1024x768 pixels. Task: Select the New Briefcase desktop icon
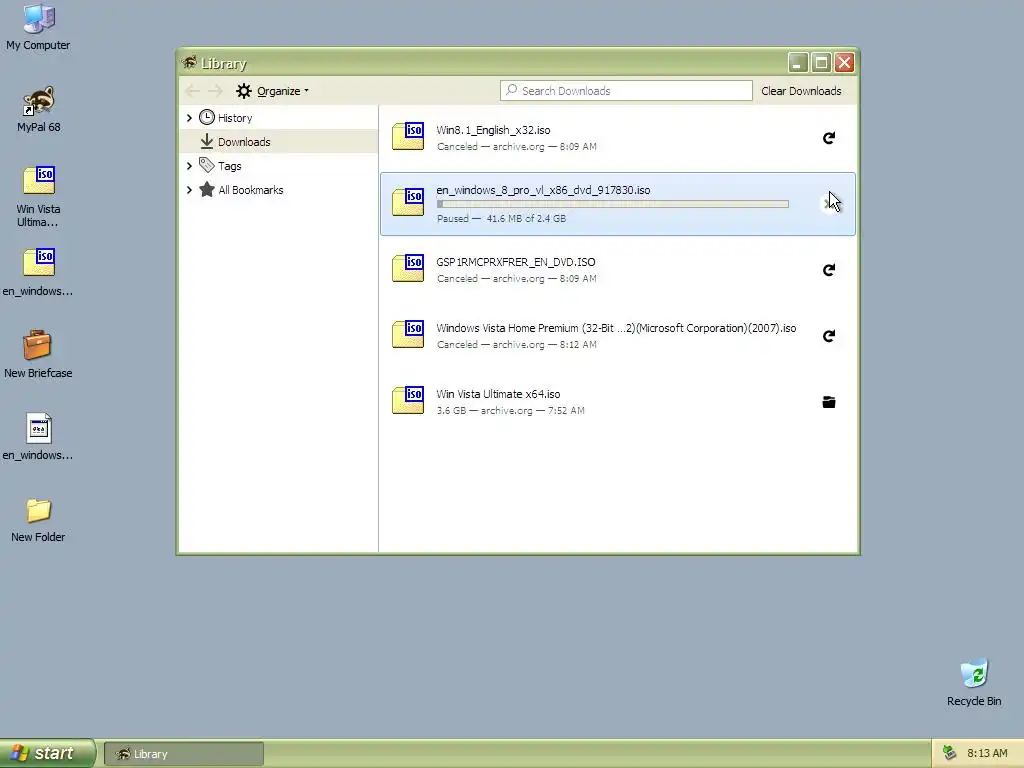pos(38,355)
